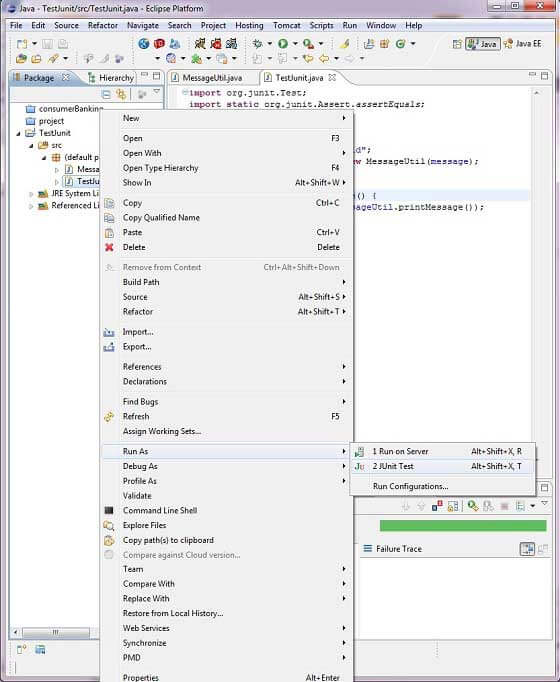The width and height of the screenshot is (560, 682).
Task: Click the Show View as fast view icon at bottom left
Action: click(21, 649)
